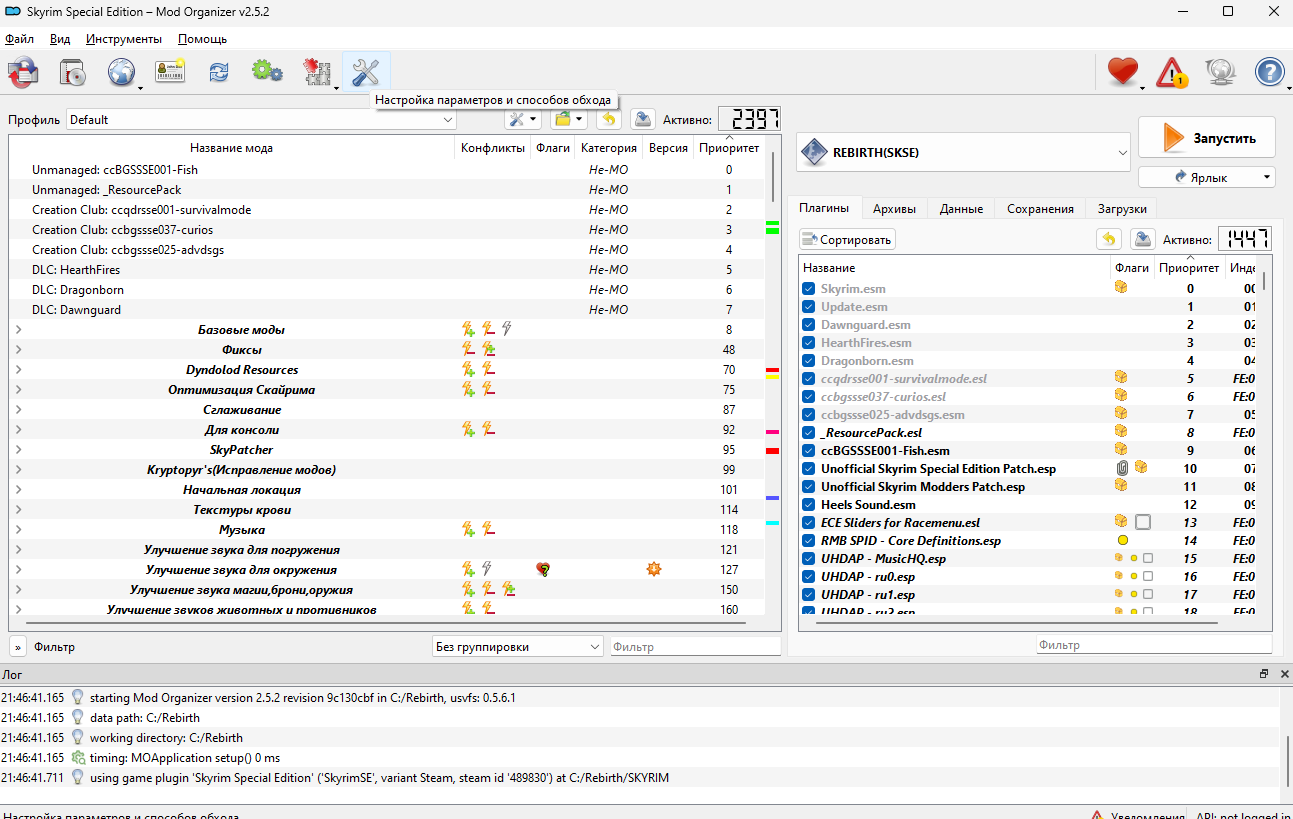Viewport: 1293px width, 819px height.
Task: Switch to the Данные tab
Action: coord(961,208)
